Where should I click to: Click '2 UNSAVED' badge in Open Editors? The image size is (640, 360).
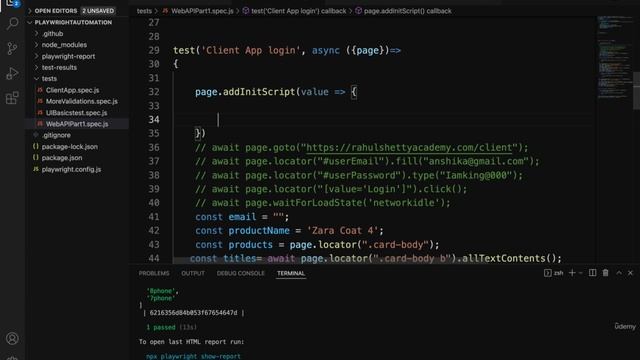click(x=98, y=11)
